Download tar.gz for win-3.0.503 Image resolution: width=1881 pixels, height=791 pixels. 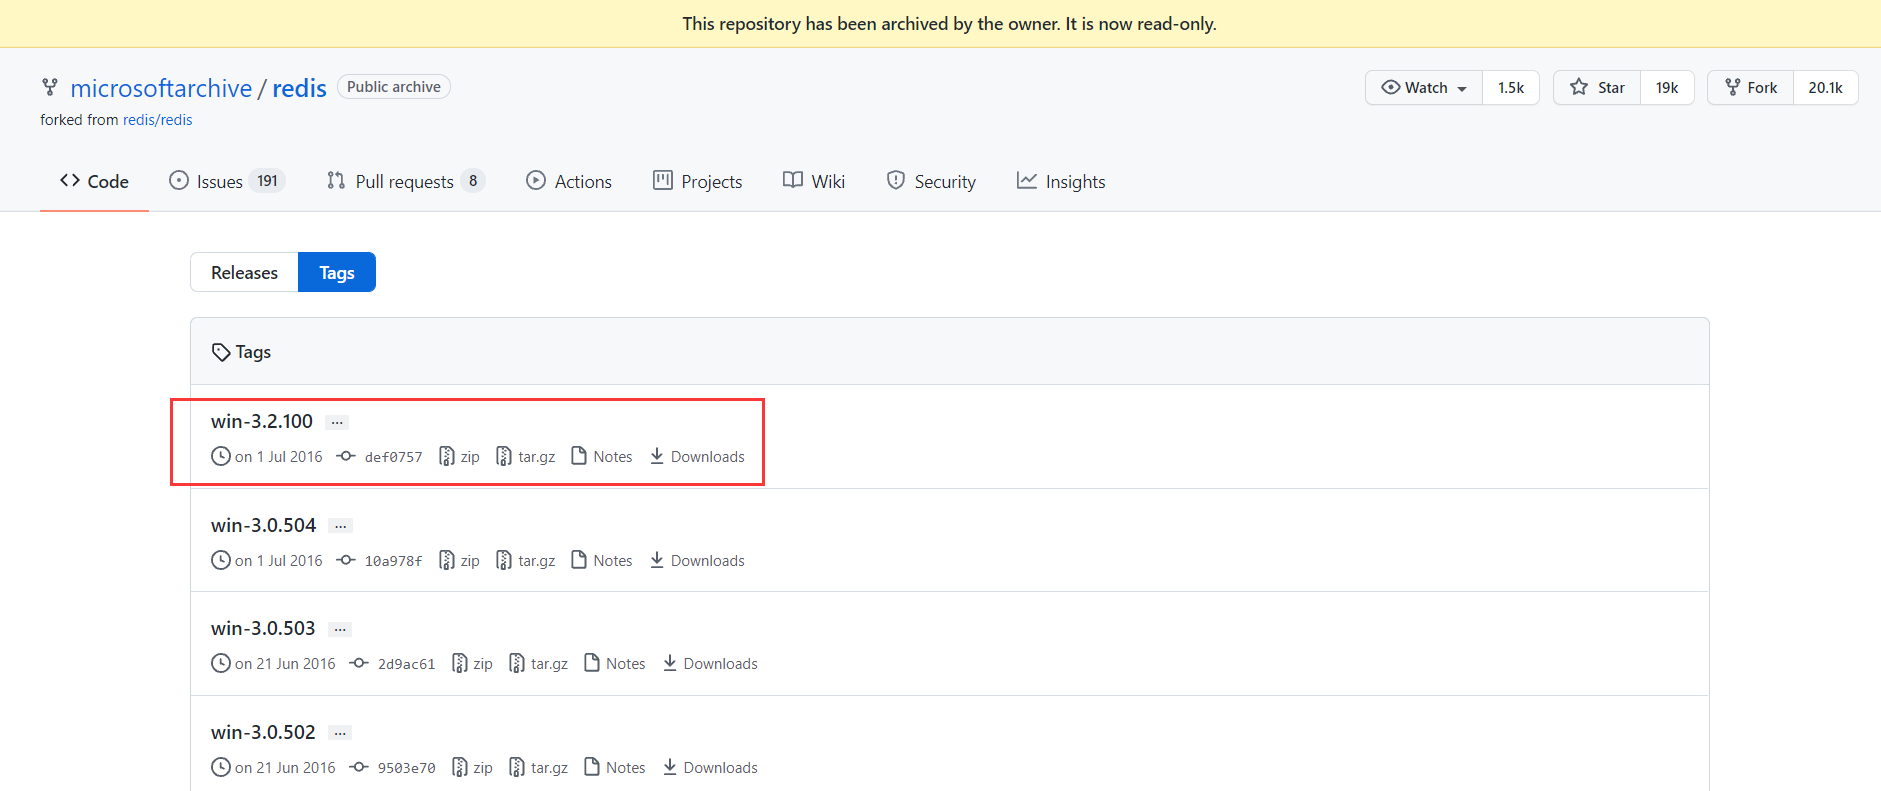pyautogui.click(x=539, y=664)
